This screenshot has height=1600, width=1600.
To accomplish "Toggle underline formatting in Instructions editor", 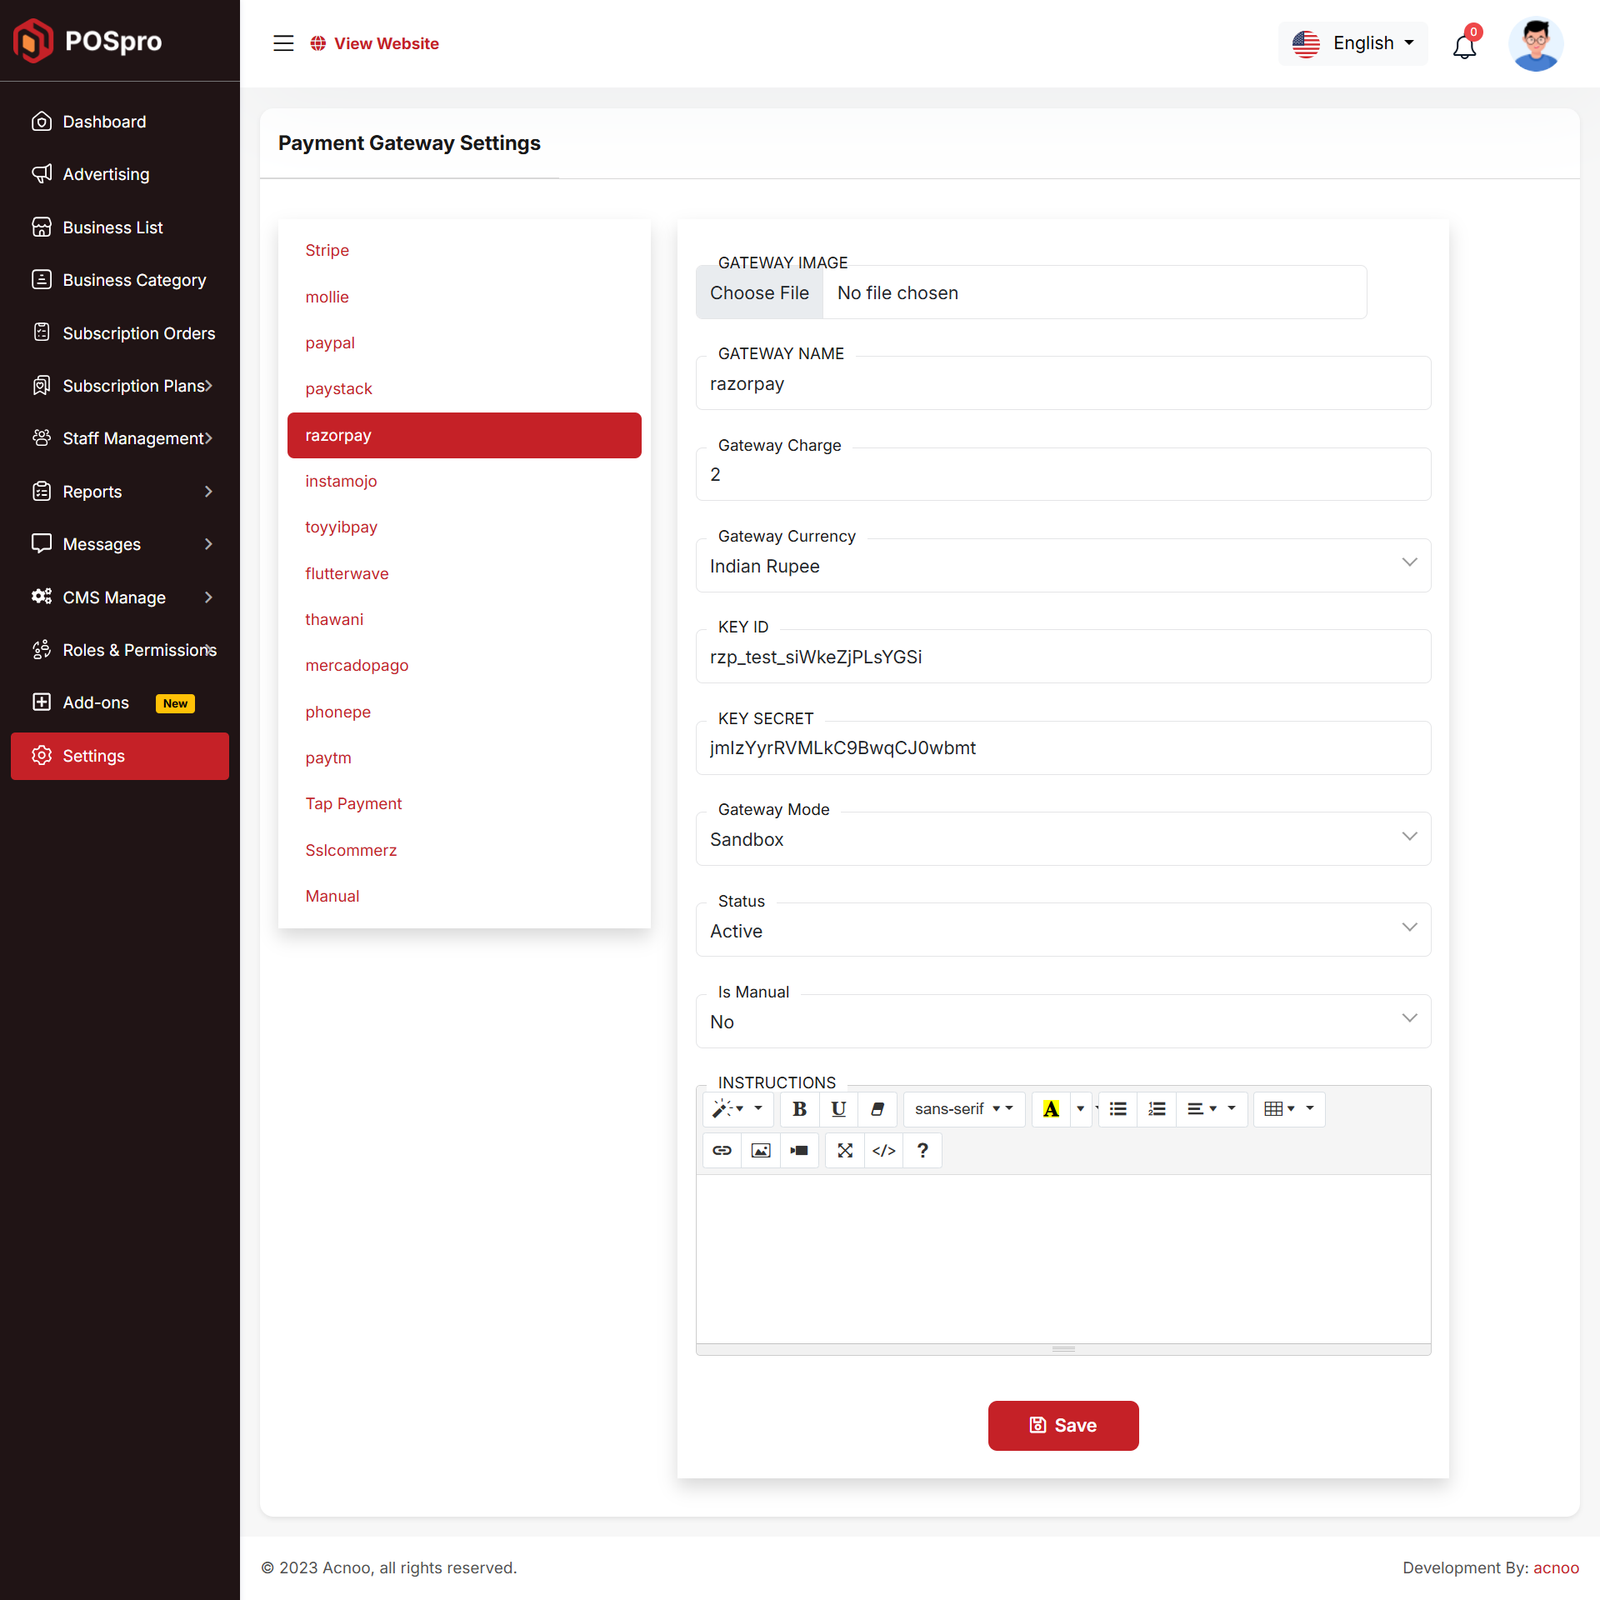I will pos(838,1109).
